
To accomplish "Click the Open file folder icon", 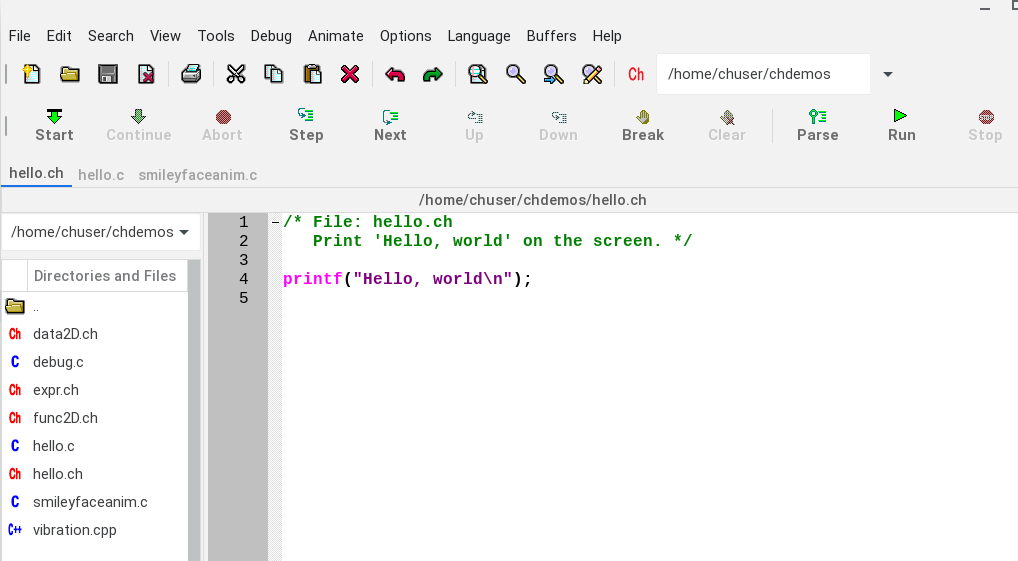I will pyautogui.click(x=70, y=74).
